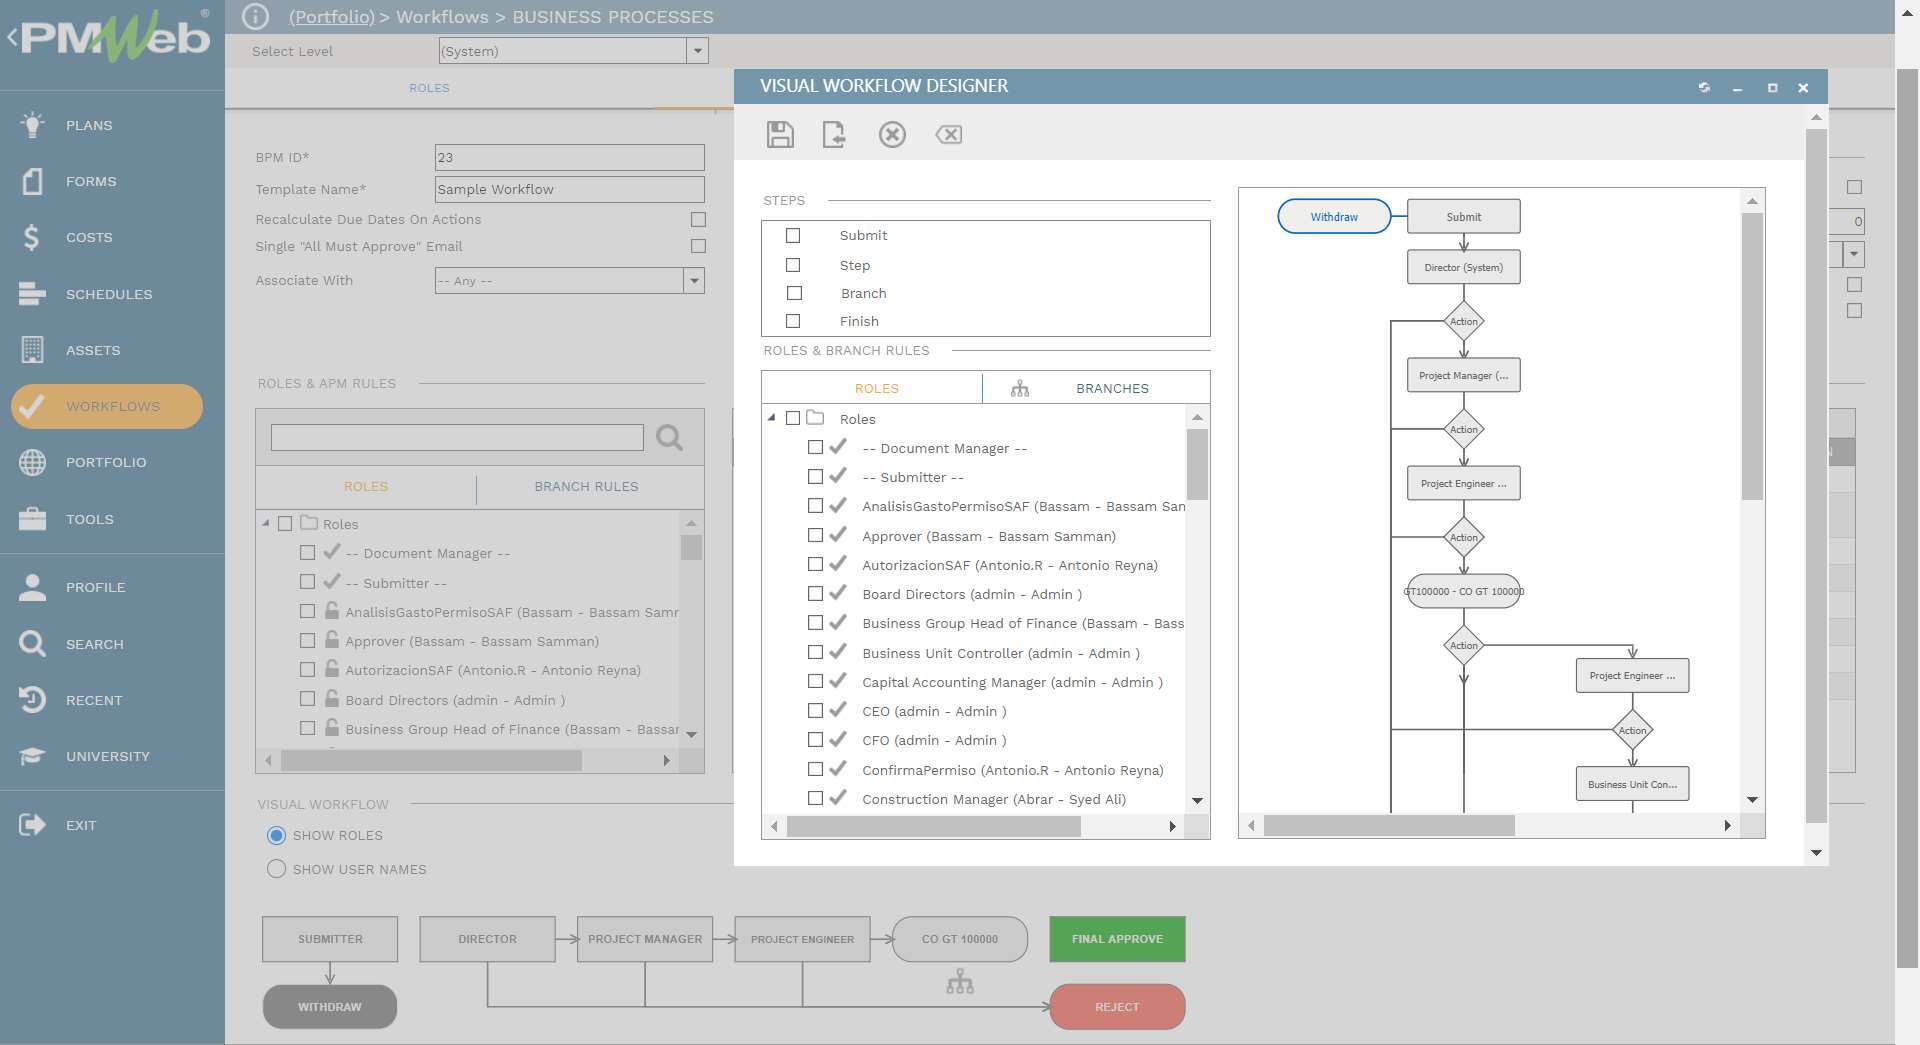Click inside the roles search input field
The image size is (1920, 1045).
point(456,437)
